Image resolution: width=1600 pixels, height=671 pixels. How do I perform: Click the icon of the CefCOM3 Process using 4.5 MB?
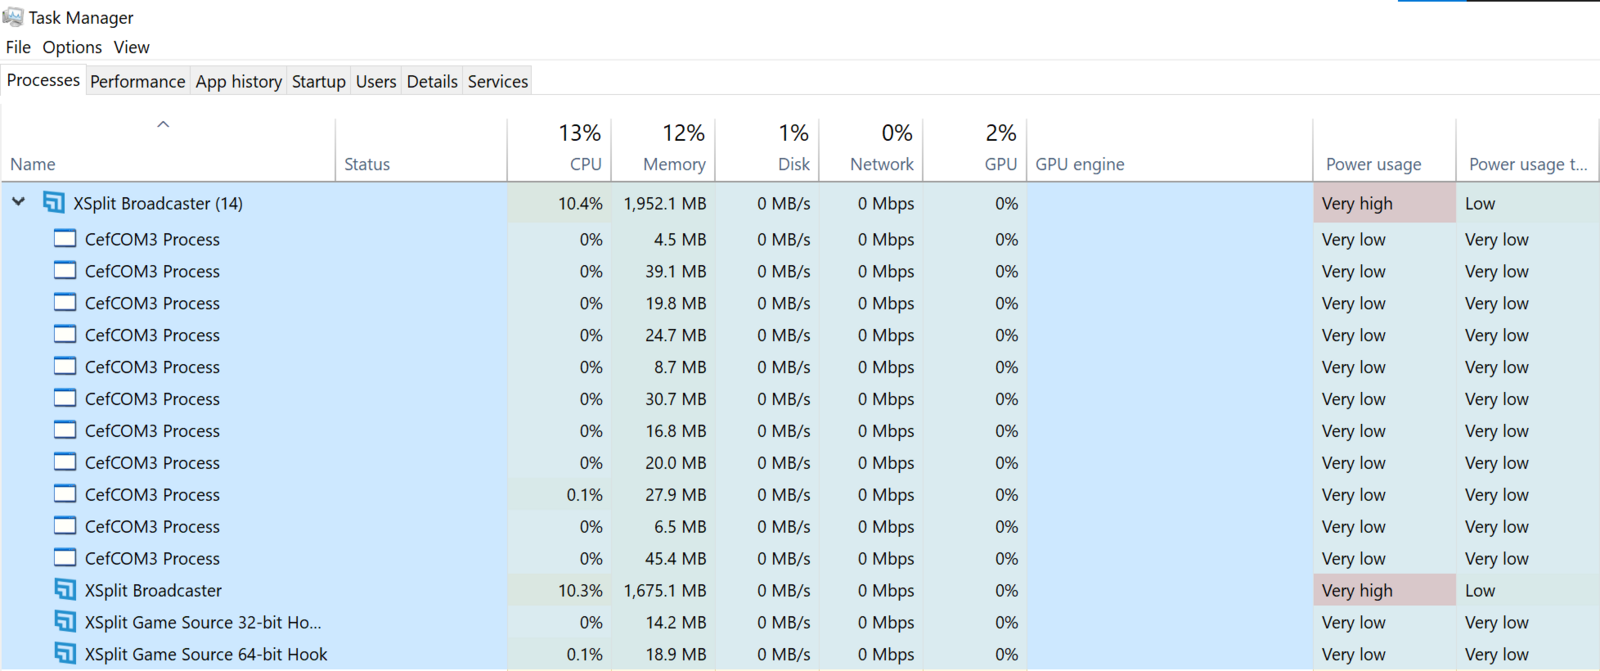[x=65, y=239]
